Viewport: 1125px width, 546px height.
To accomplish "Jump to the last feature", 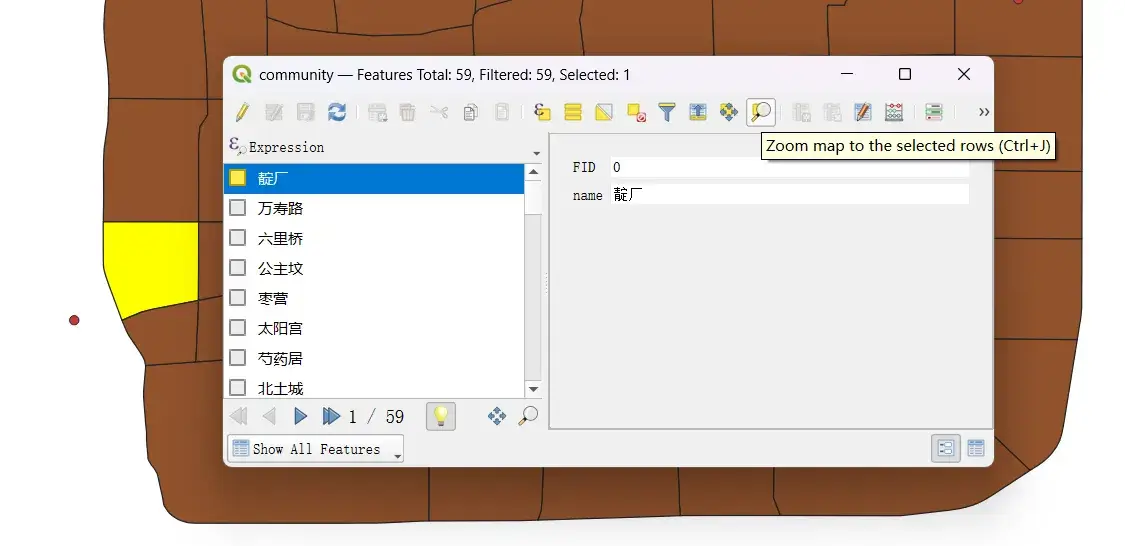I will (x=331, y=416).
